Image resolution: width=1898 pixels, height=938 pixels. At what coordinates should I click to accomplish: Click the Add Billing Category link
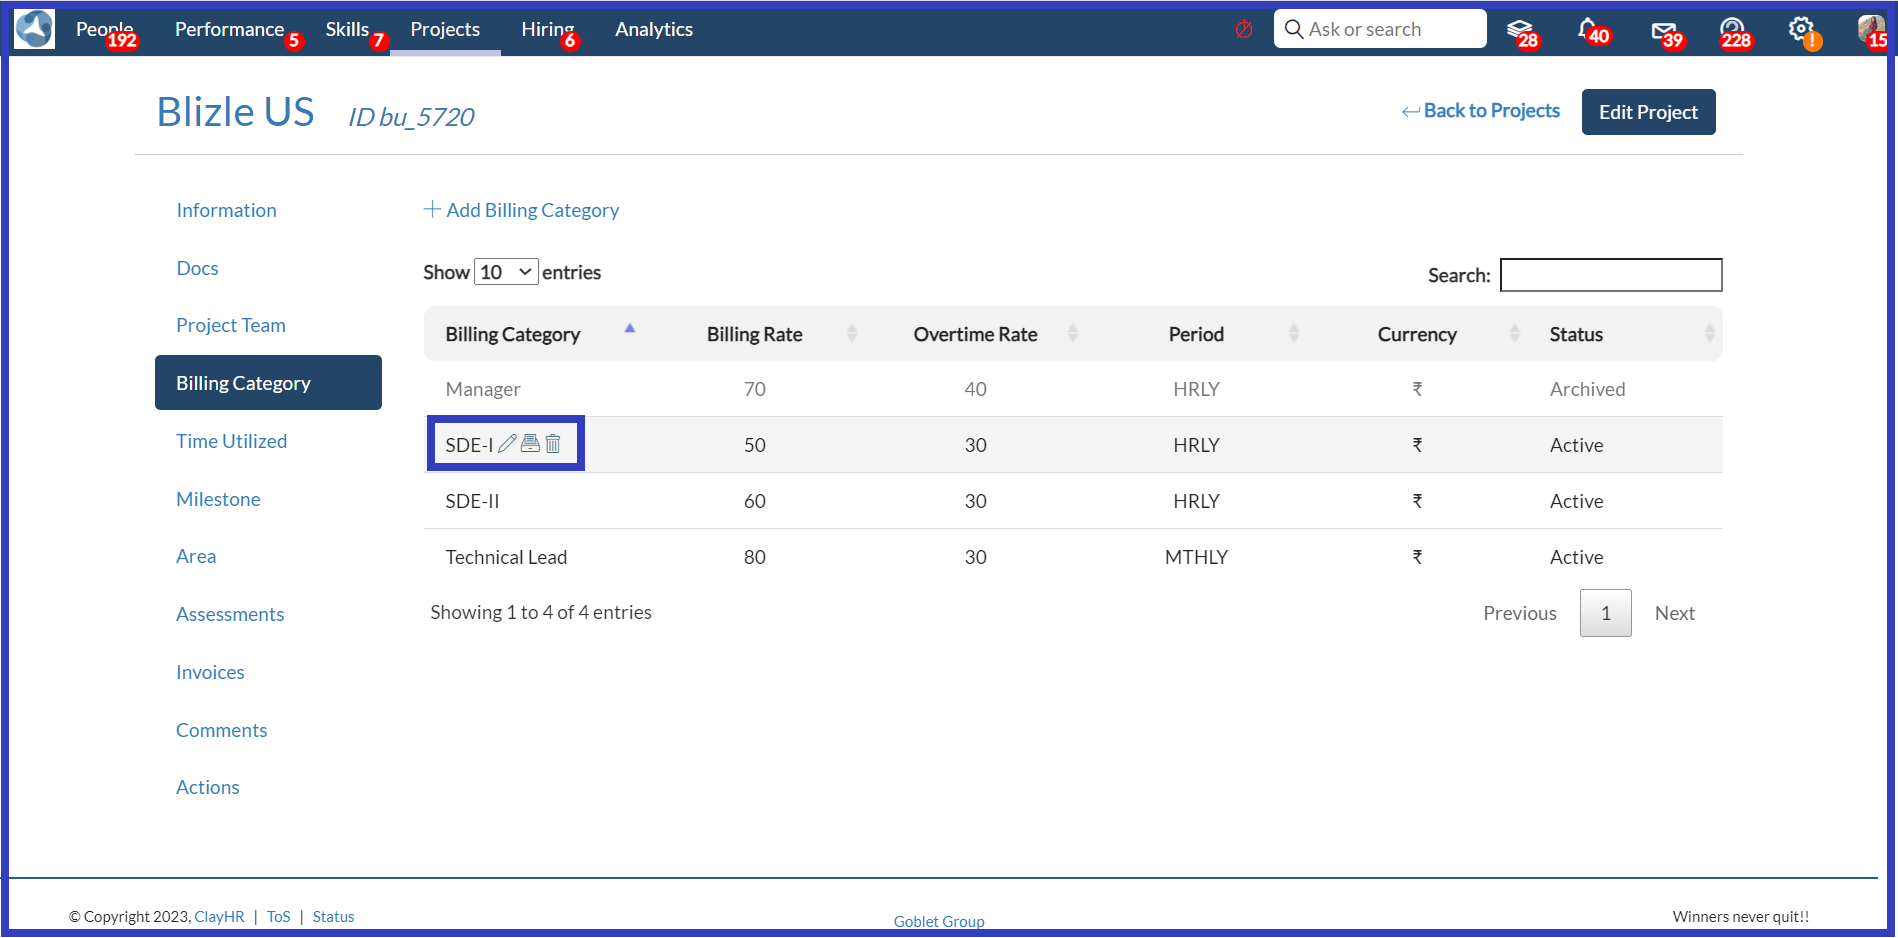click(532, 210)
